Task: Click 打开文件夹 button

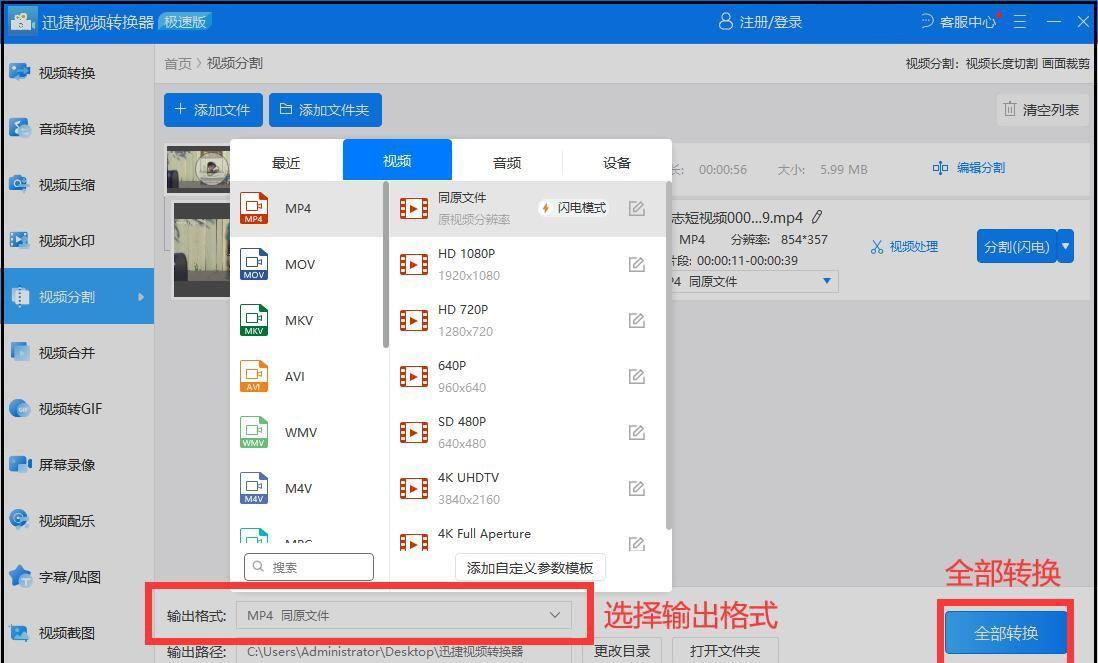Action: tap(725, 650)
